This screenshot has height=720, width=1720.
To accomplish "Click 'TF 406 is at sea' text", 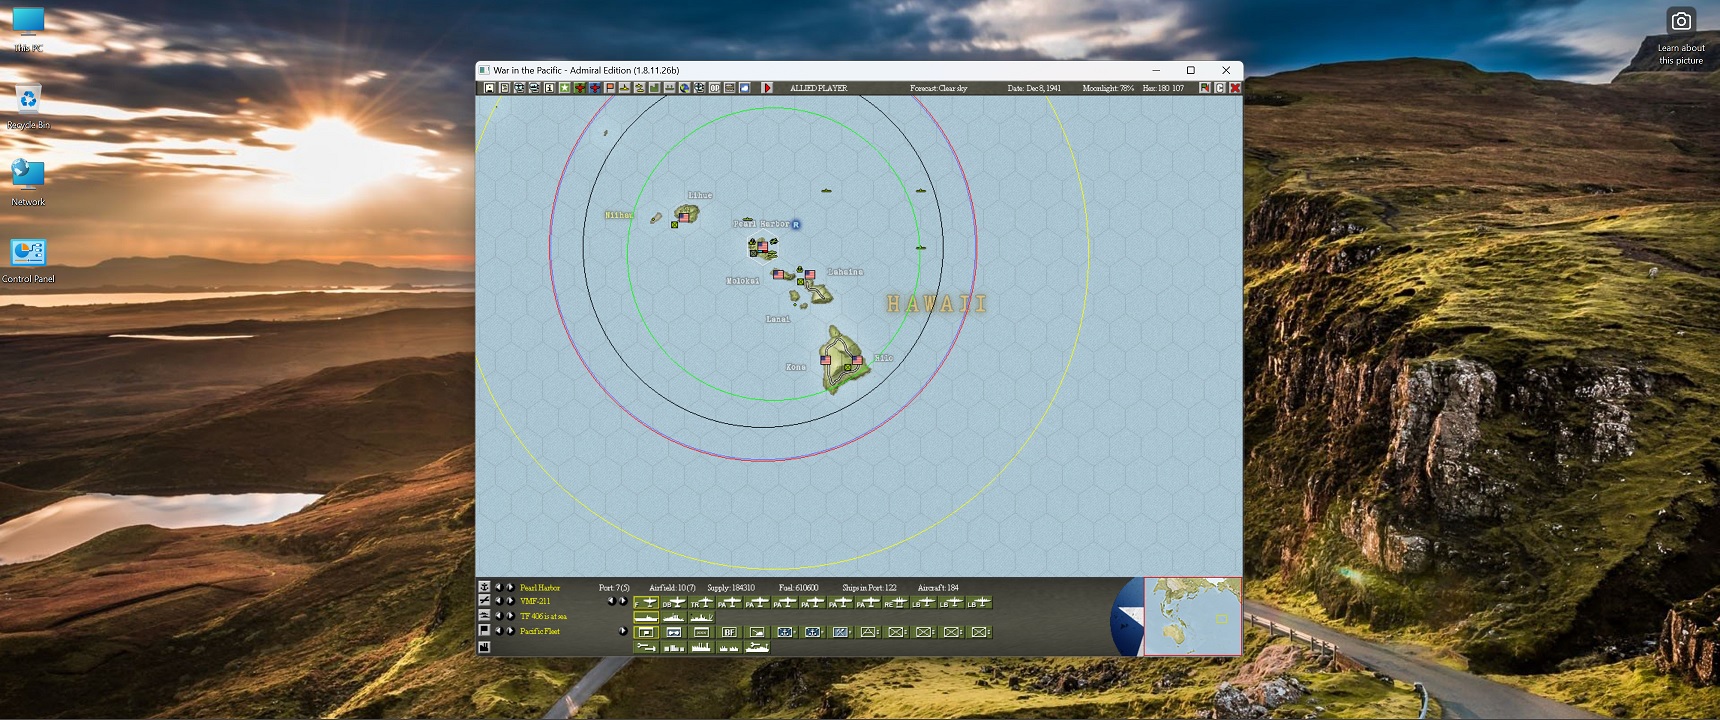I will [543, 617].
